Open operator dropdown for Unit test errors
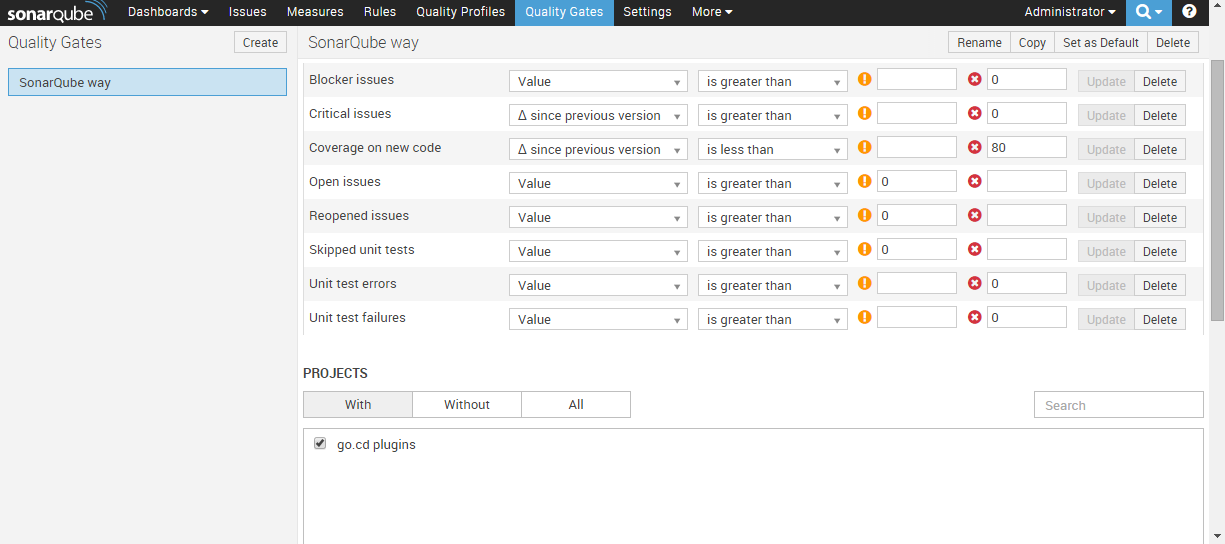The width and height of the screenshot is (1225, 544). tap(773, 285)
